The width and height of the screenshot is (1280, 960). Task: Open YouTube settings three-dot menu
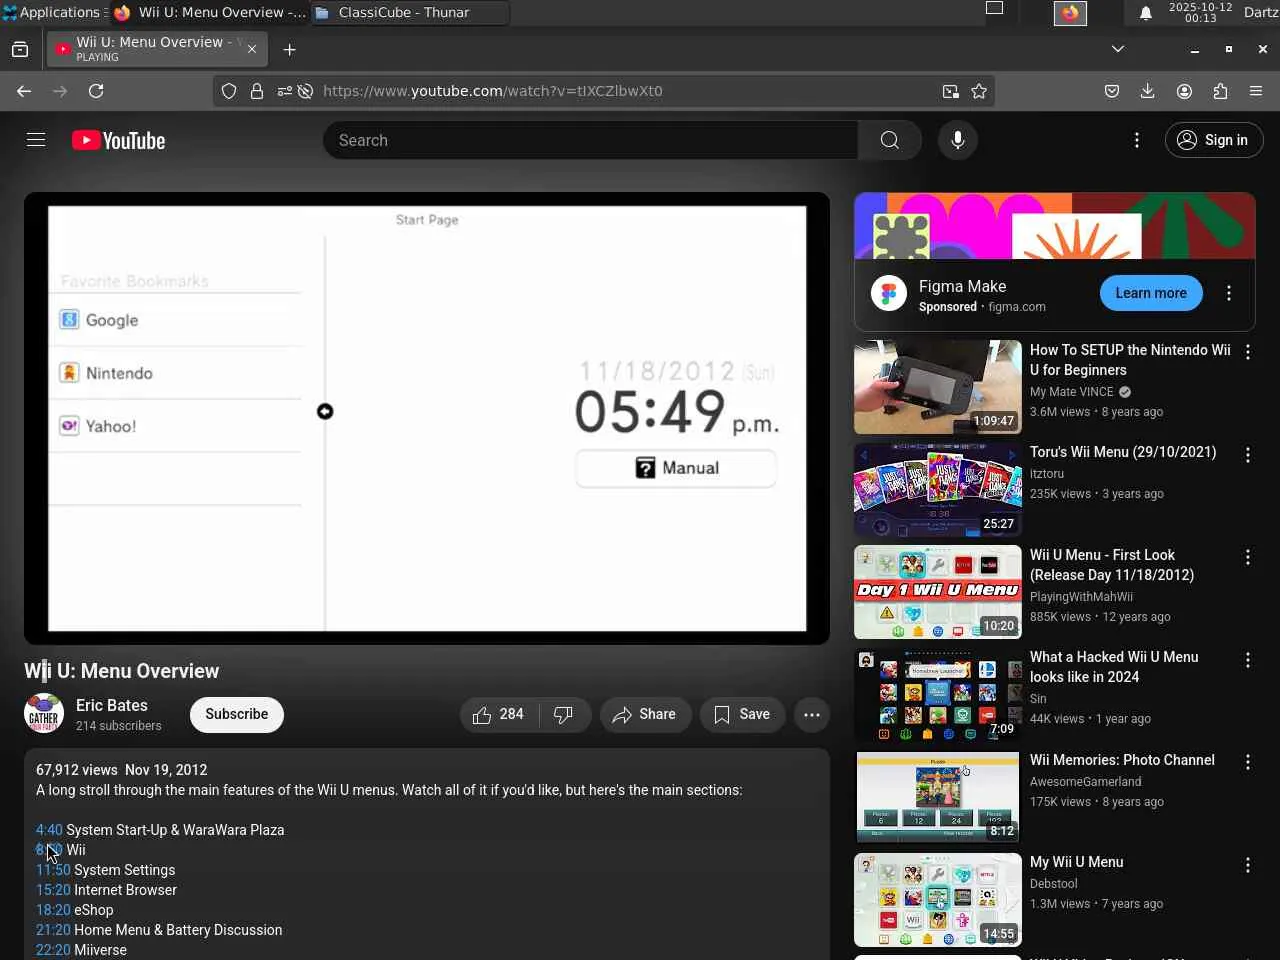pyautogui.click(x=1137, y=140)
